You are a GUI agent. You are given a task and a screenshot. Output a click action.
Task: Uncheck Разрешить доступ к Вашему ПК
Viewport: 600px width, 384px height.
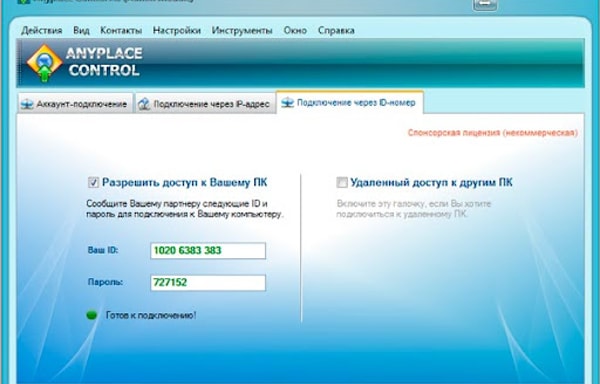tap(93, 182)
